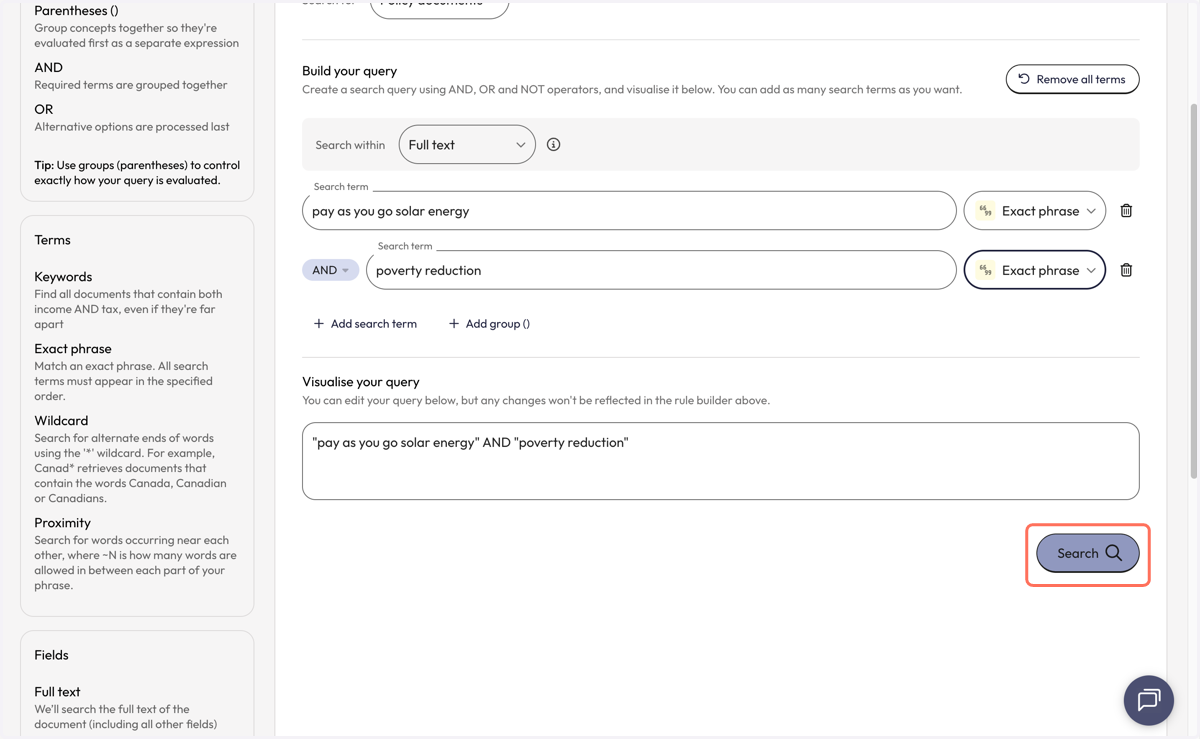Image resolution: width=1200 pixels, height=739 pixels.
Task: Click the 'Fields' sidebar heading
Action: tap(51, 655)
